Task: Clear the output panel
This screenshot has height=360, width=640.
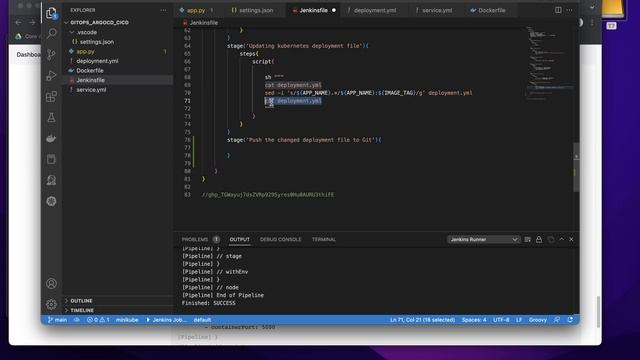Action: 527,240
